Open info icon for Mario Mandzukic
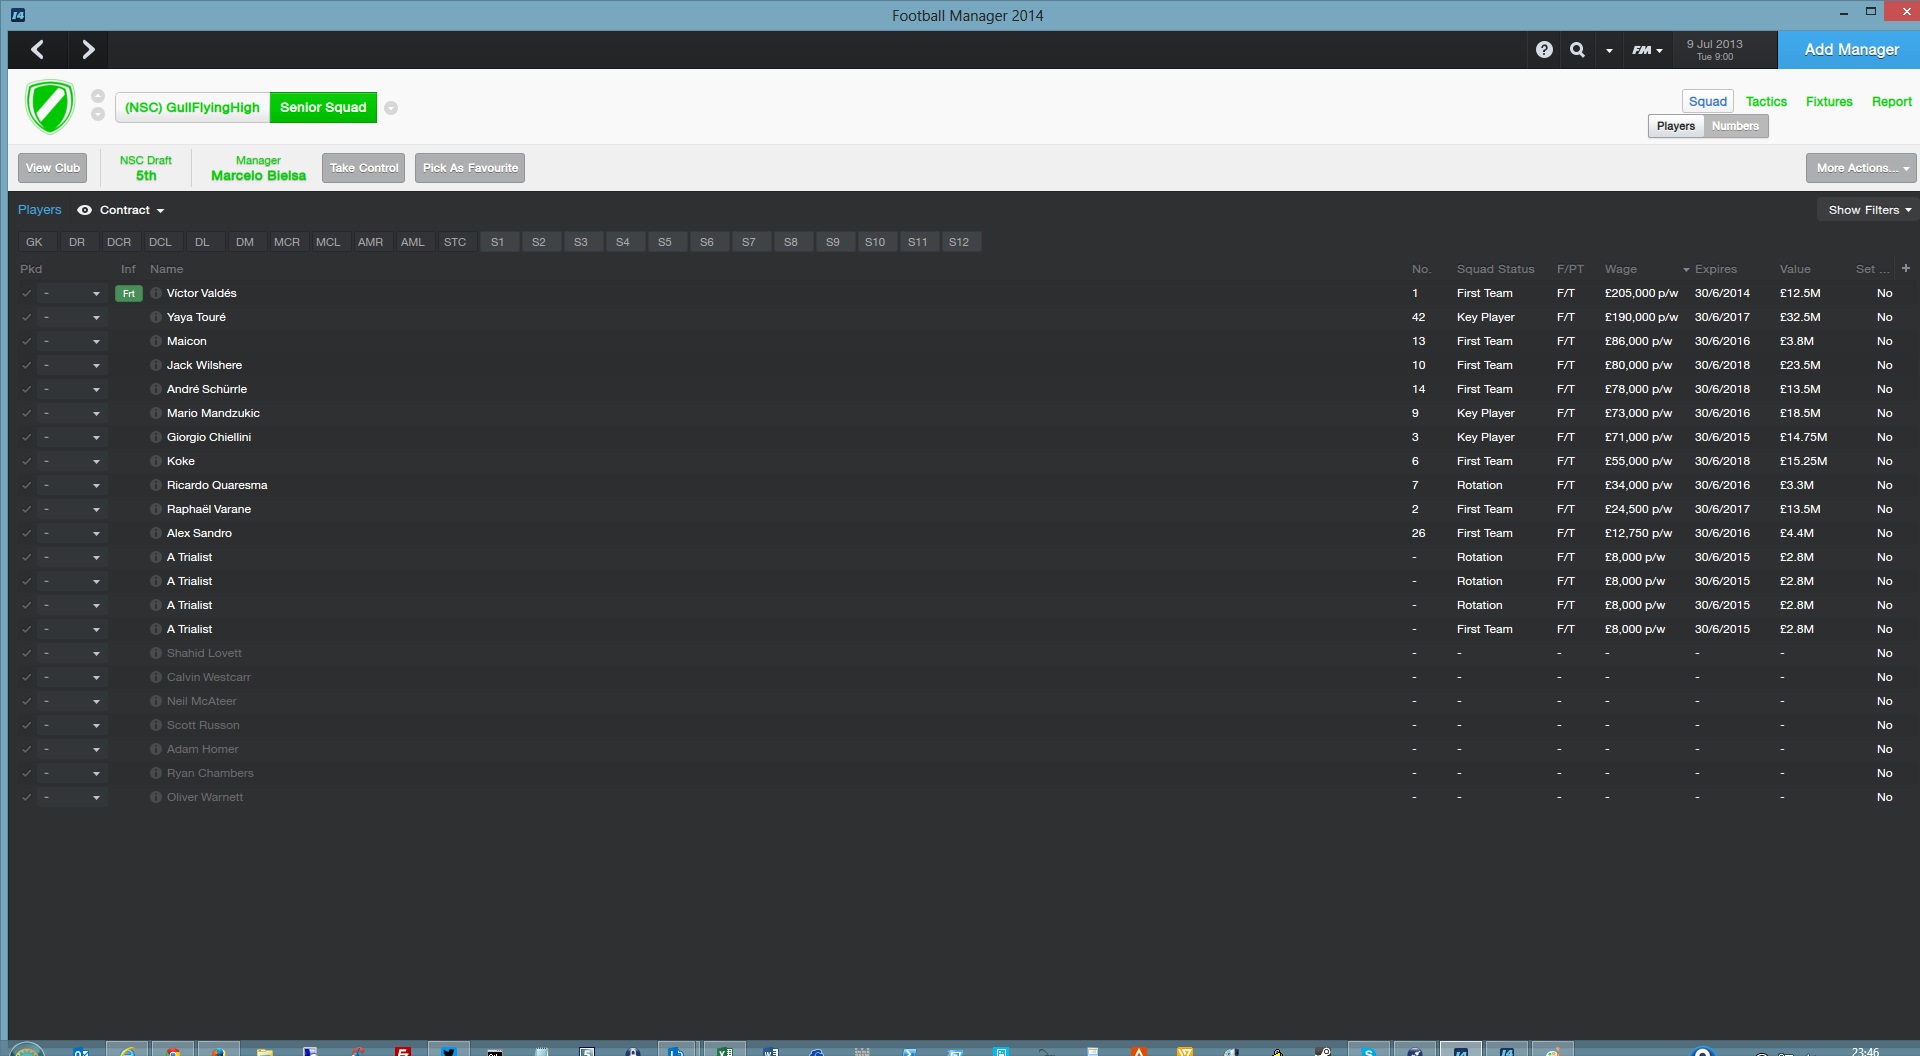The height and width of the screenshot is (1056, 1920). tap(156, 413)
